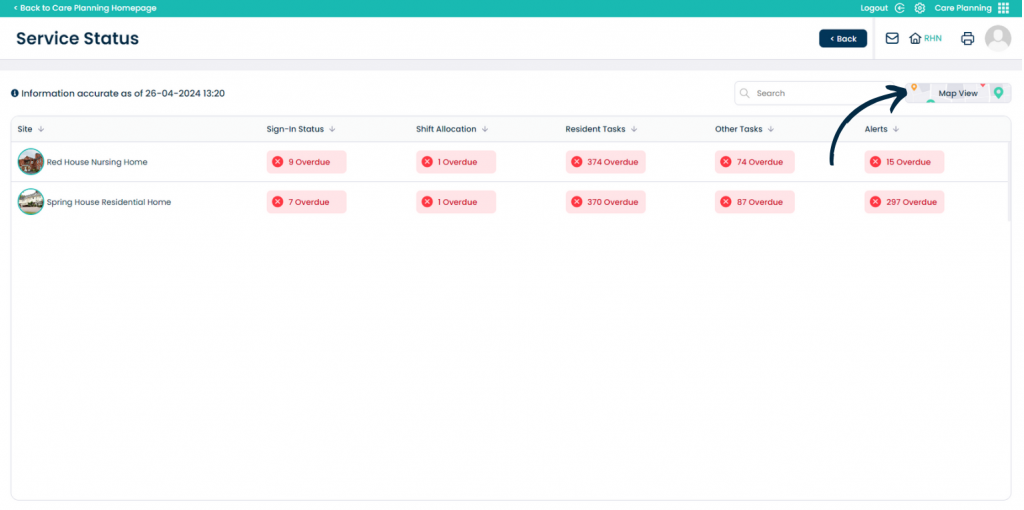The height and width of the screenshot is (510, 1024).
Task: Open the Care Planning apps grid icon
Action: pos(1003,8)
